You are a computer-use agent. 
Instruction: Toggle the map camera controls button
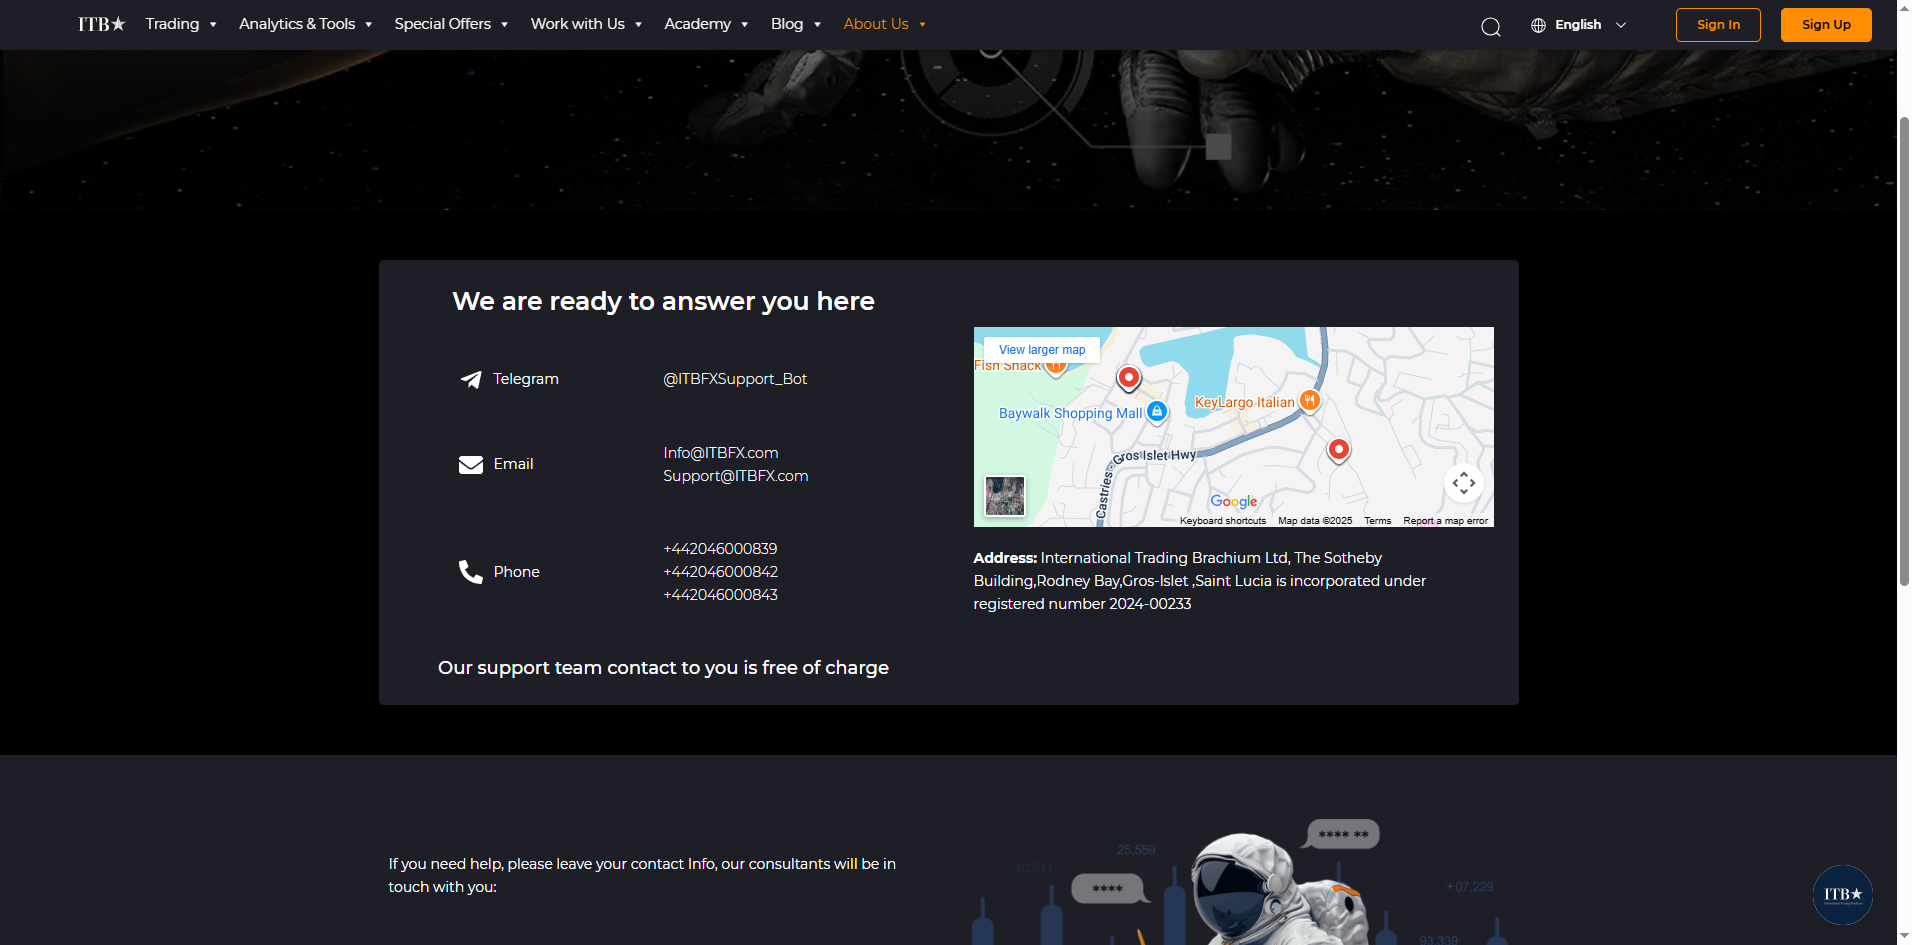tap(1464, 484)
